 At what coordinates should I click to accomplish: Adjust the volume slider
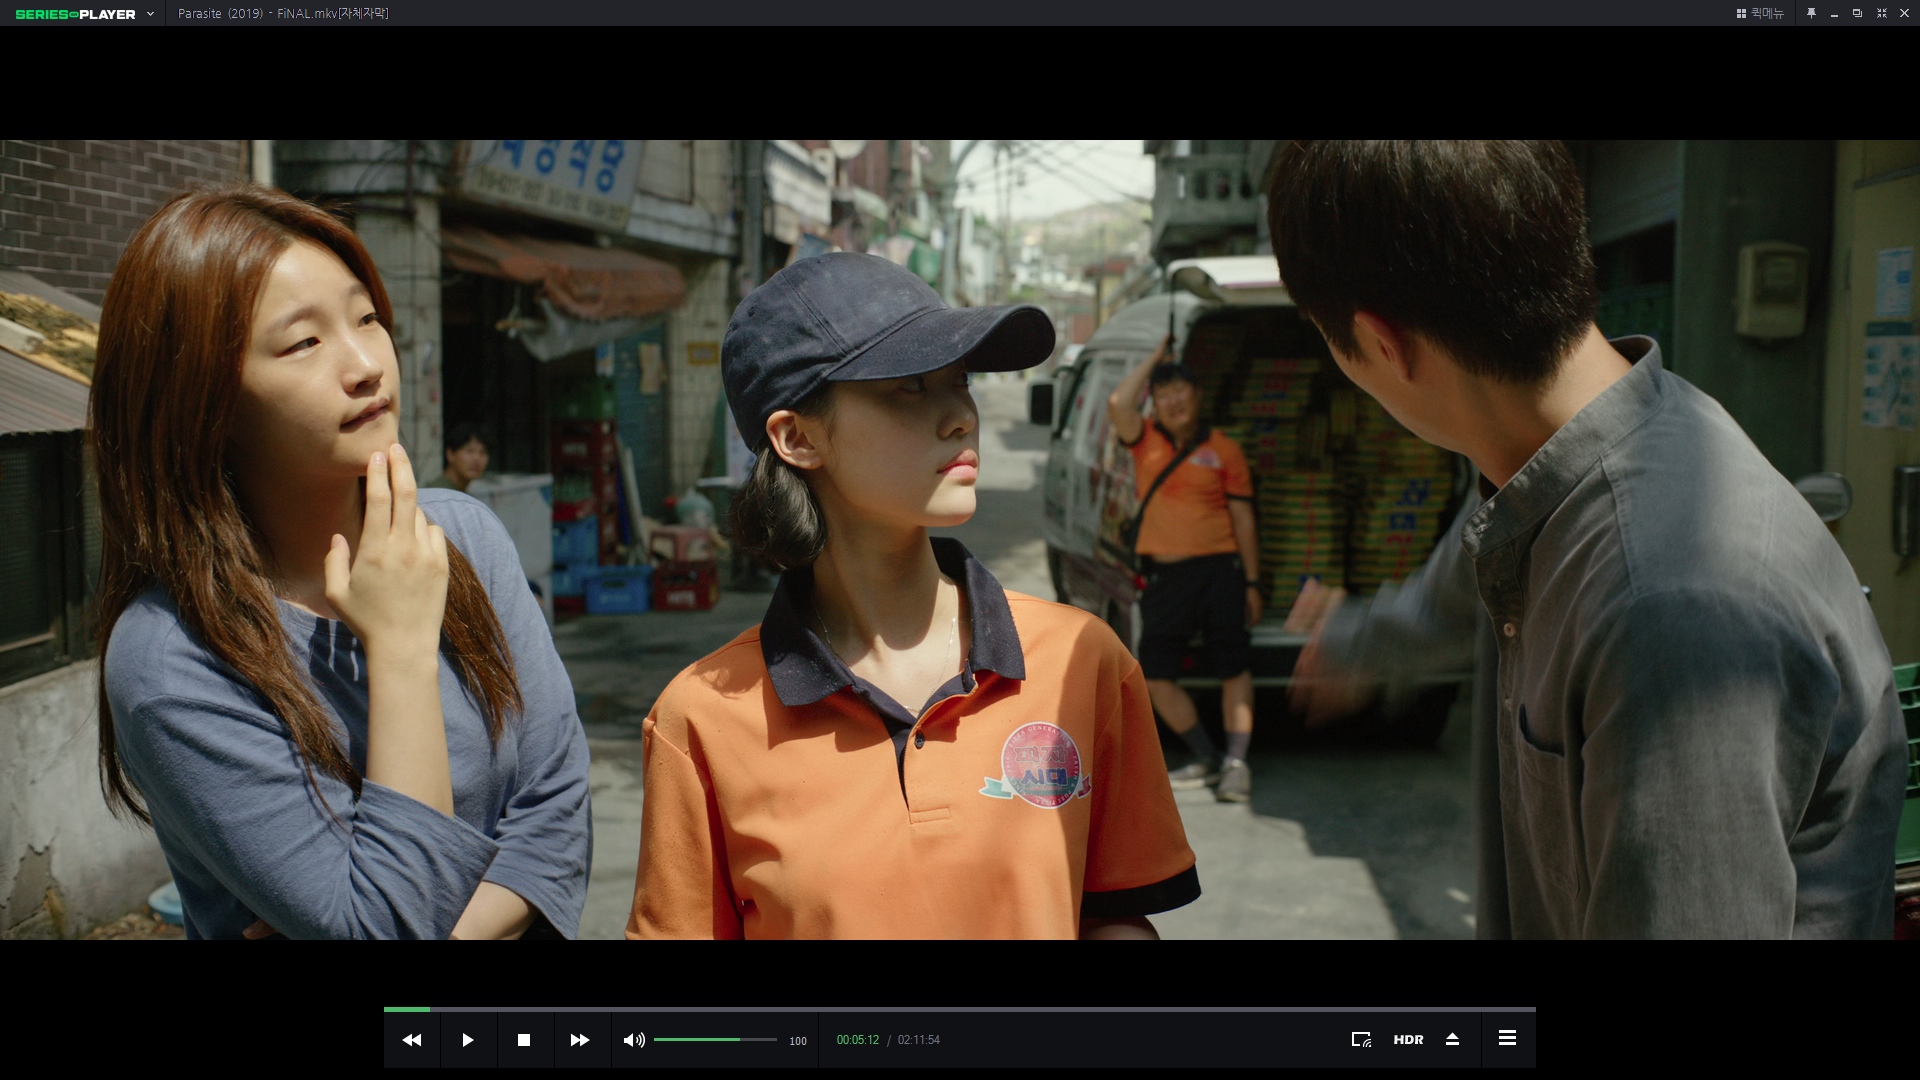(x=715, y=1040)
